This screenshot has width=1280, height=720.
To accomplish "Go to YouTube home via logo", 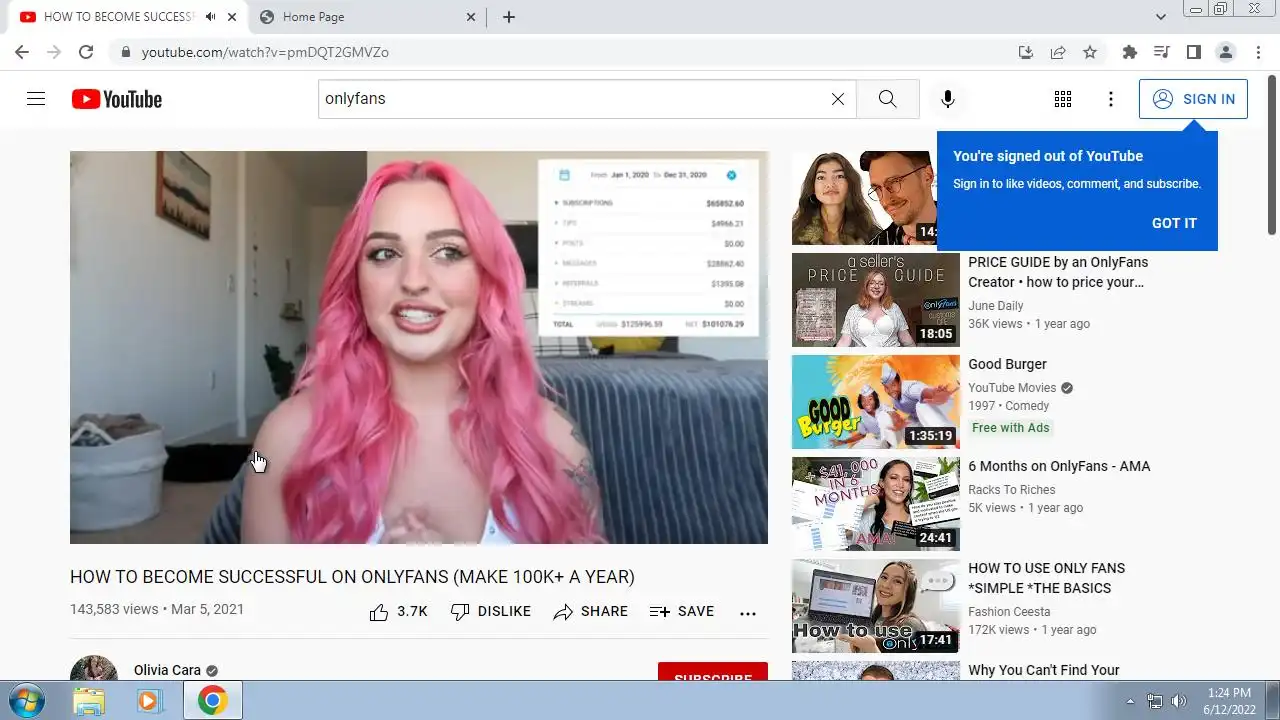I will [x=116, y=99].
